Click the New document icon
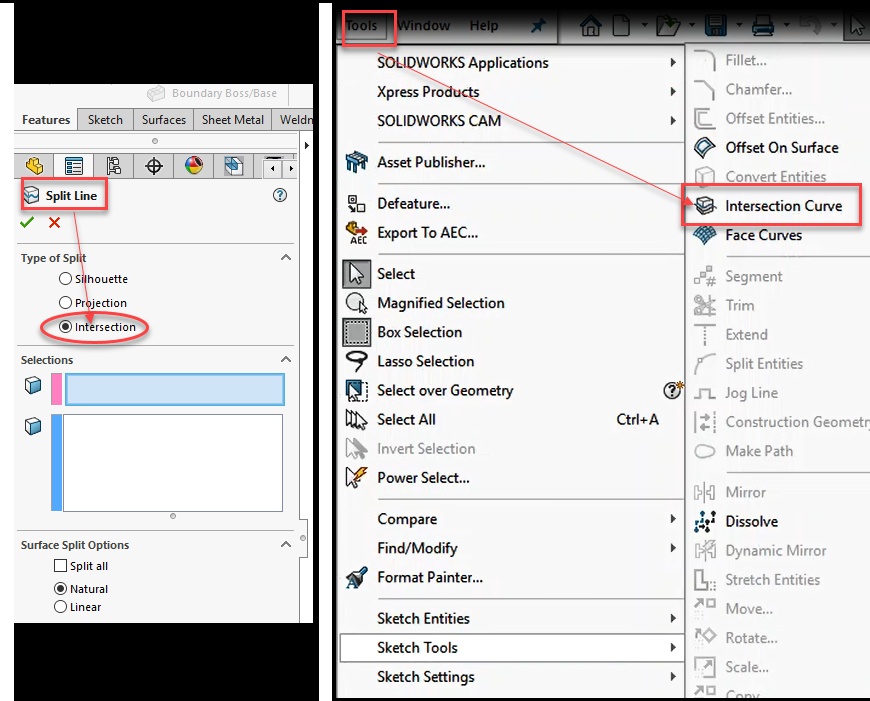This screenshot has height=701, width=870. pos(621,26)
